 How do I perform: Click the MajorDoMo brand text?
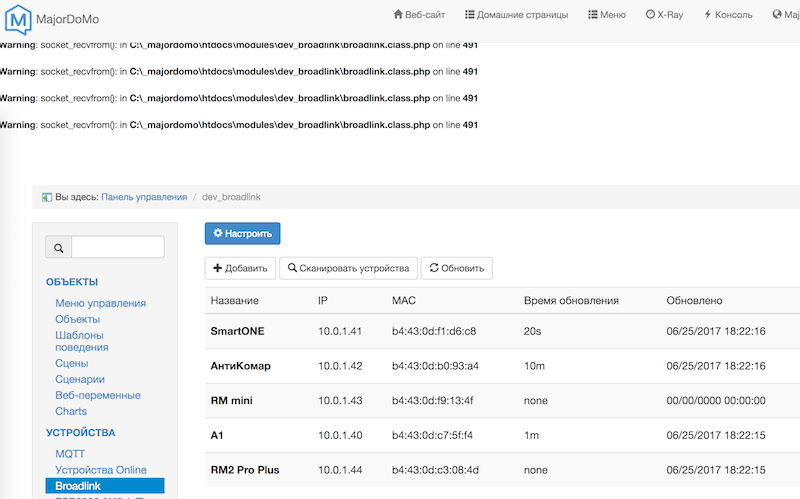(x=67, y=19)
